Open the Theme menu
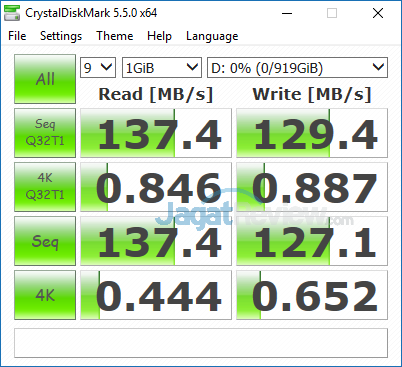The width and height of the screenshot is (402, 367). click(x=115, y=36)
